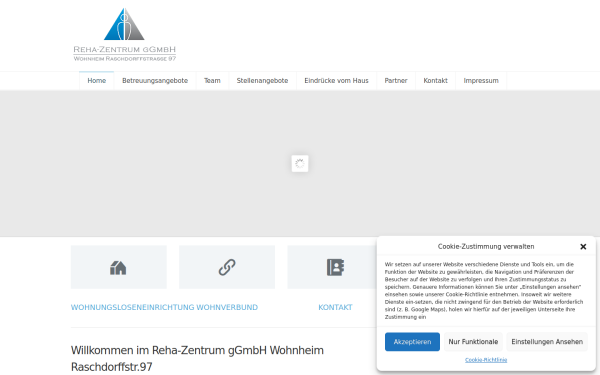This screenshot has height=375, width=600.
Task: Open Einstellungen Ansehen cookie settings
Action: pos(547,342)
